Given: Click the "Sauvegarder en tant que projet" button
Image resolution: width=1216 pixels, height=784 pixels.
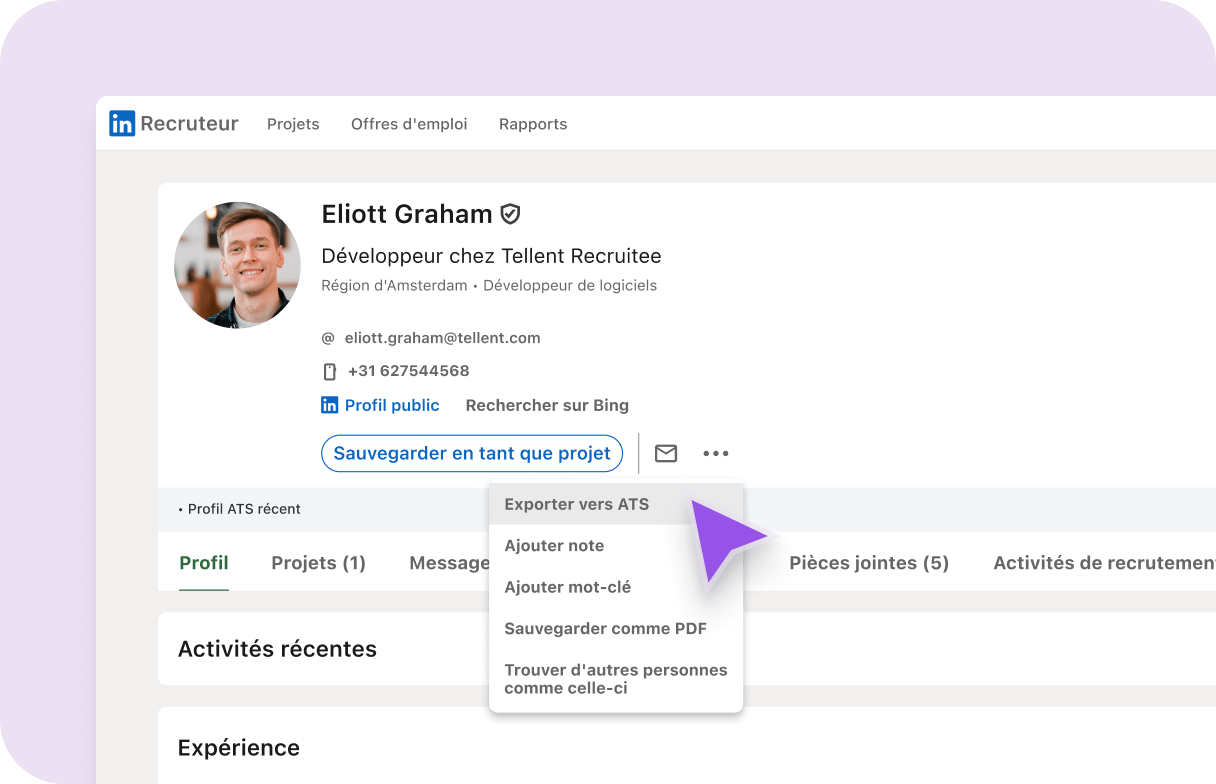Looking at the screenshot, I should pos(471,453).
